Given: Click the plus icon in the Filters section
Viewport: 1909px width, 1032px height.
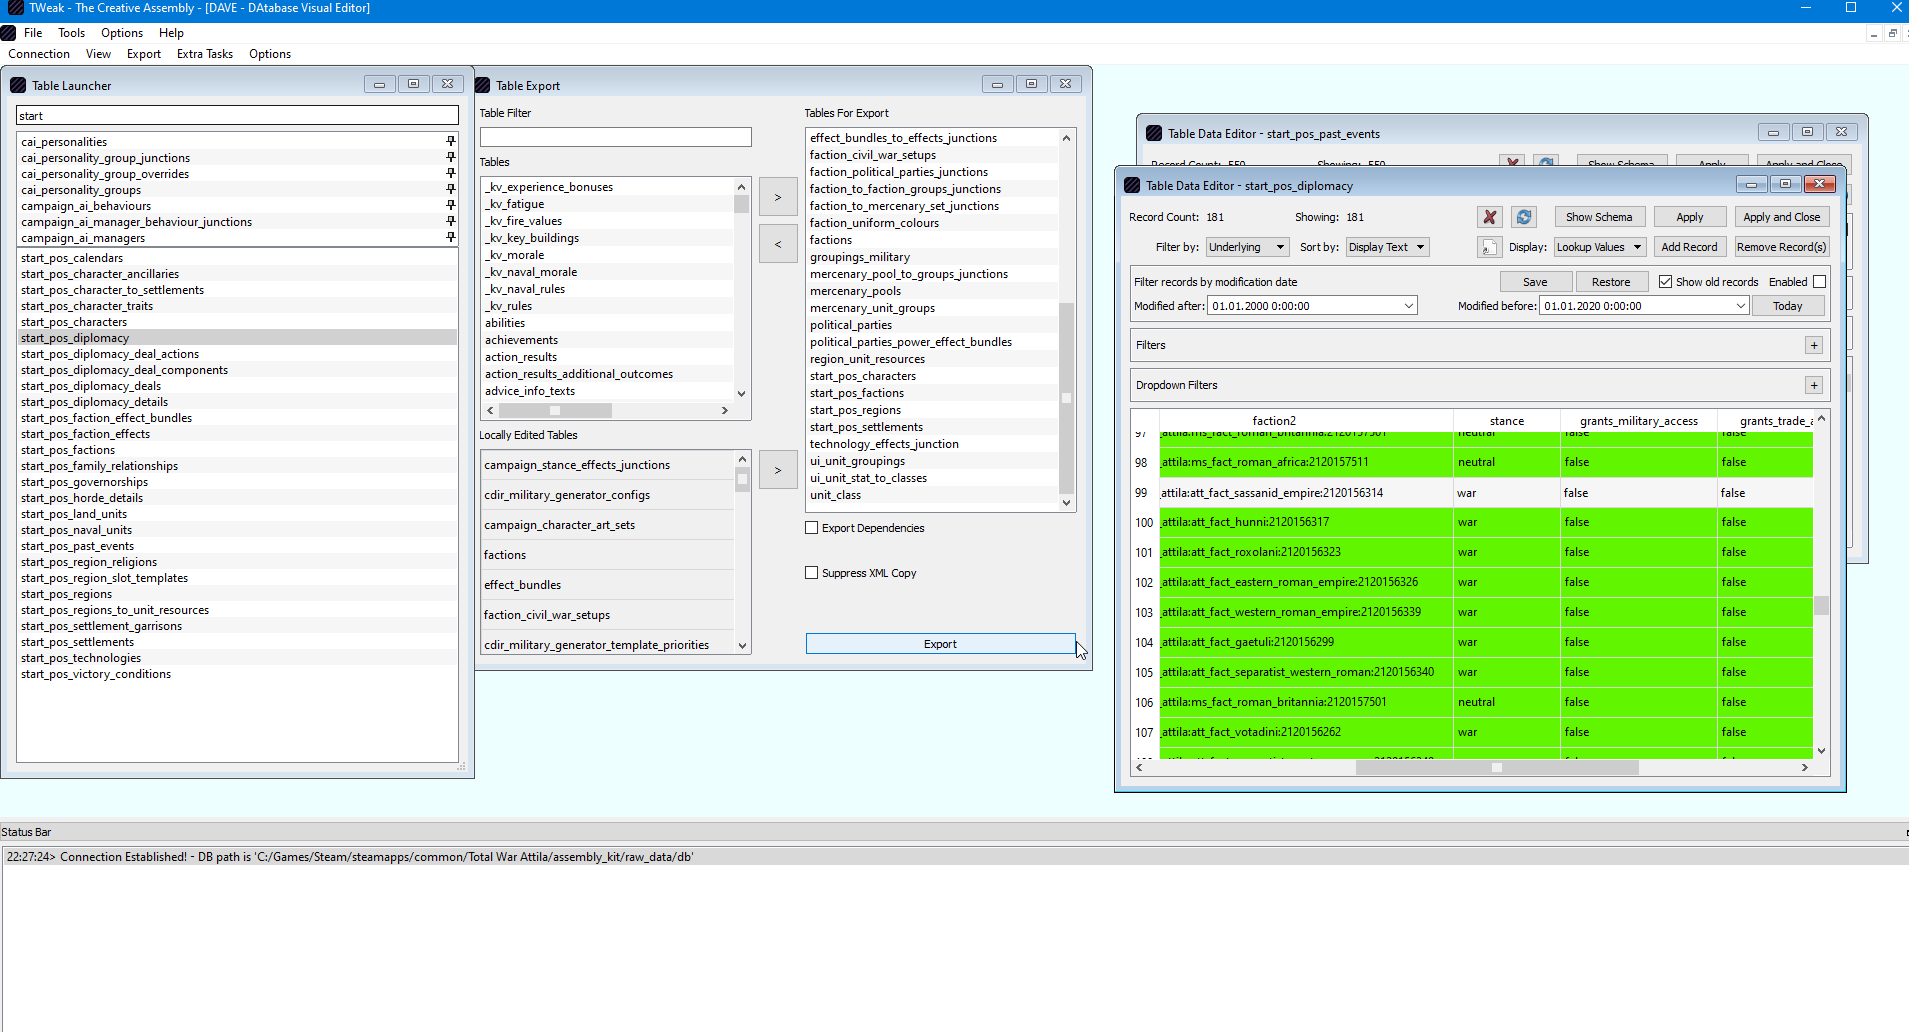Looking at the screenshot, I should click(1813, 345).
